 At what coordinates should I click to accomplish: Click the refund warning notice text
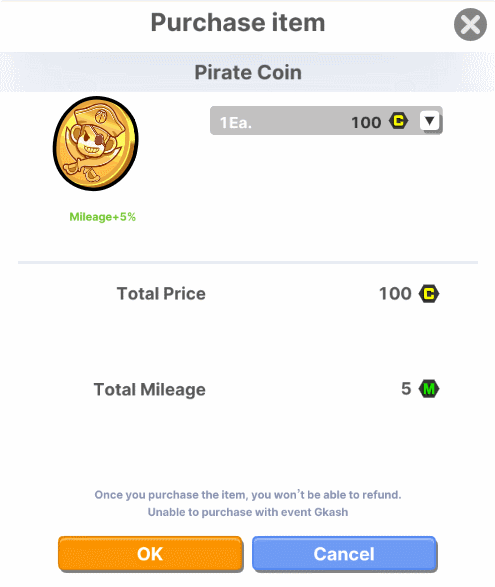pyautogui.click(x=248, y=495)
